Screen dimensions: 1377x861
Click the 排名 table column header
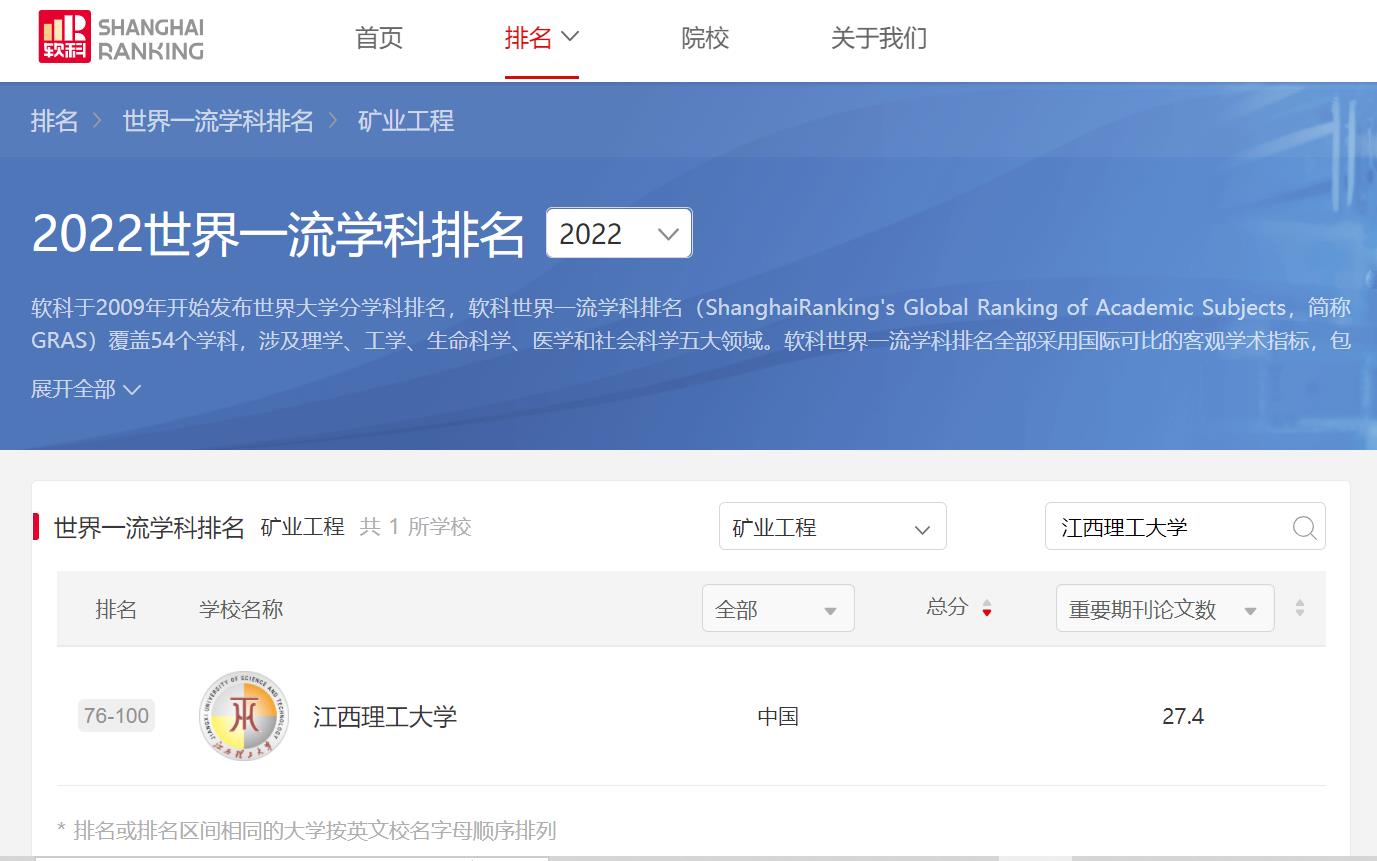click(116, 609)
